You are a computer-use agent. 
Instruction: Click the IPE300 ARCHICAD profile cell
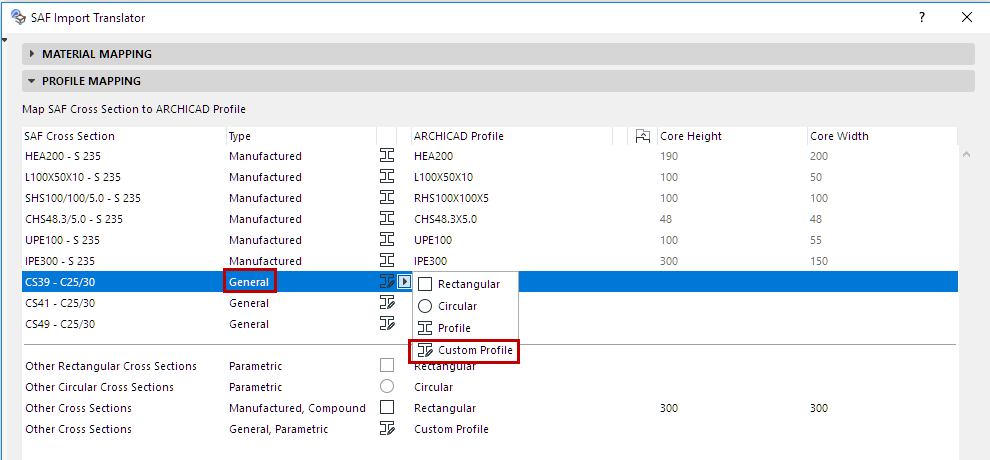431,261
